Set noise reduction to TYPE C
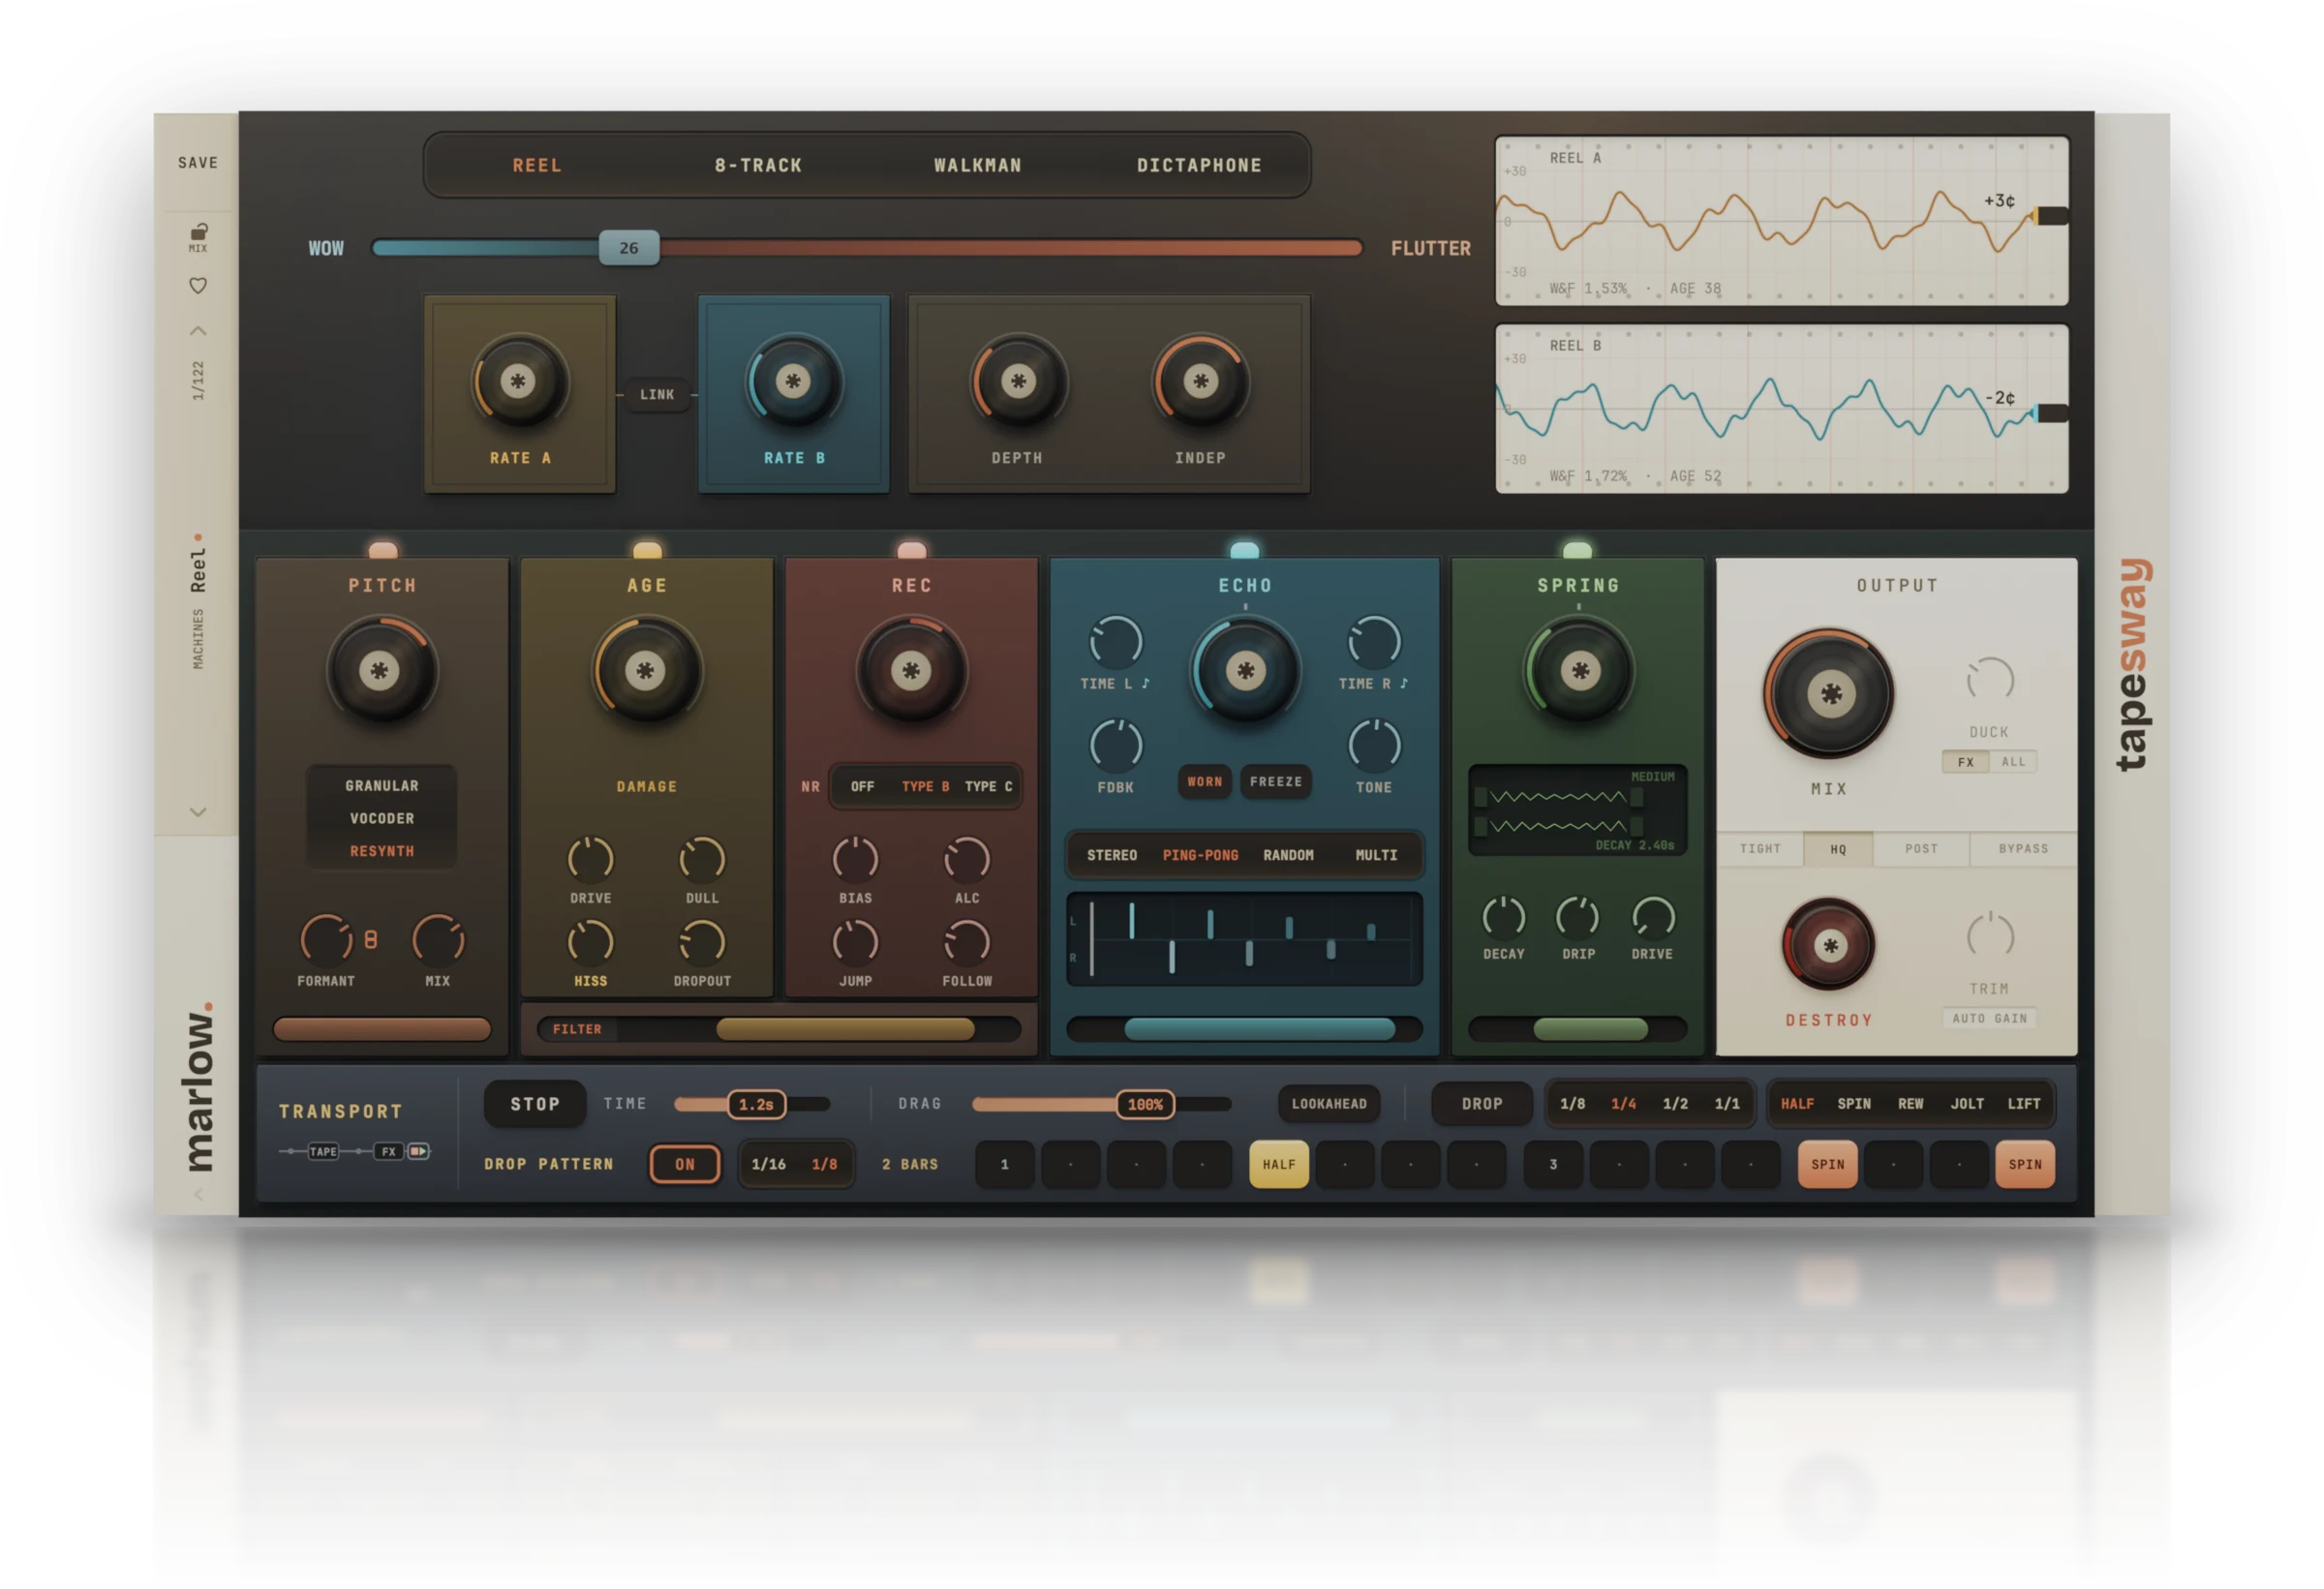The width and height of the screenshot is (2324, 1589). click(x=988, y=787)
